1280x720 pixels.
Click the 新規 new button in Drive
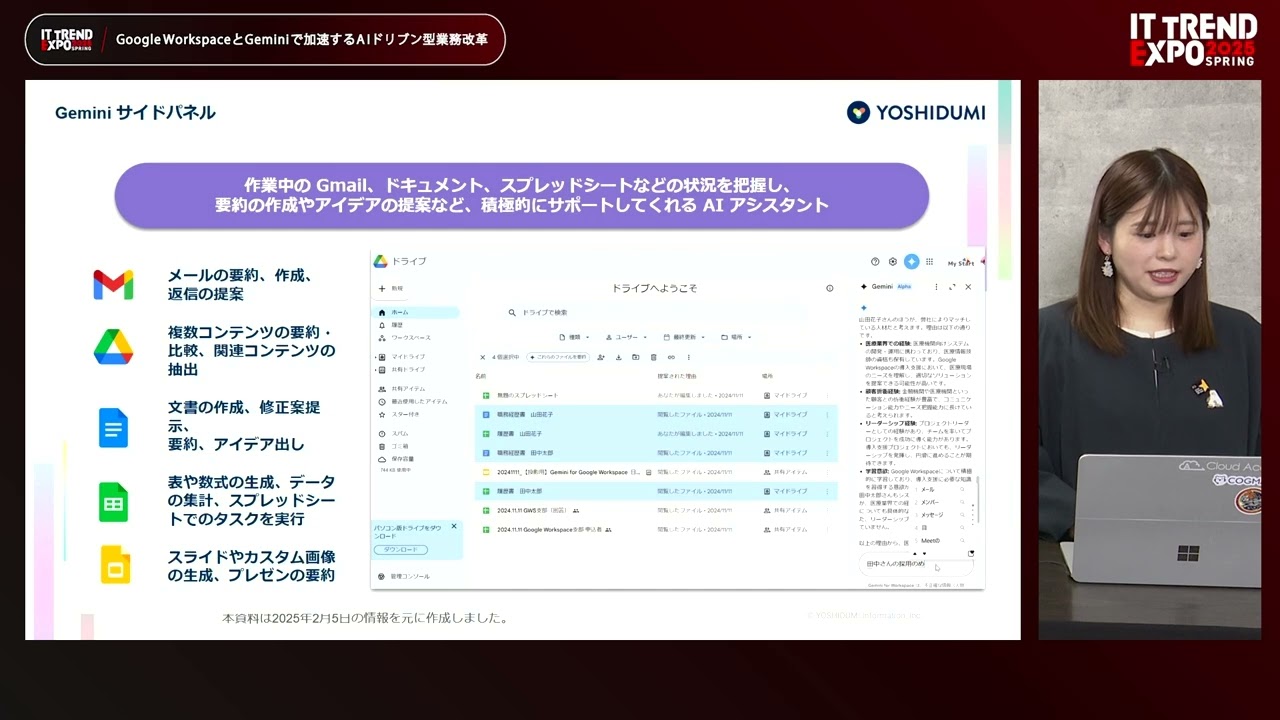click(x=391, y=288)
